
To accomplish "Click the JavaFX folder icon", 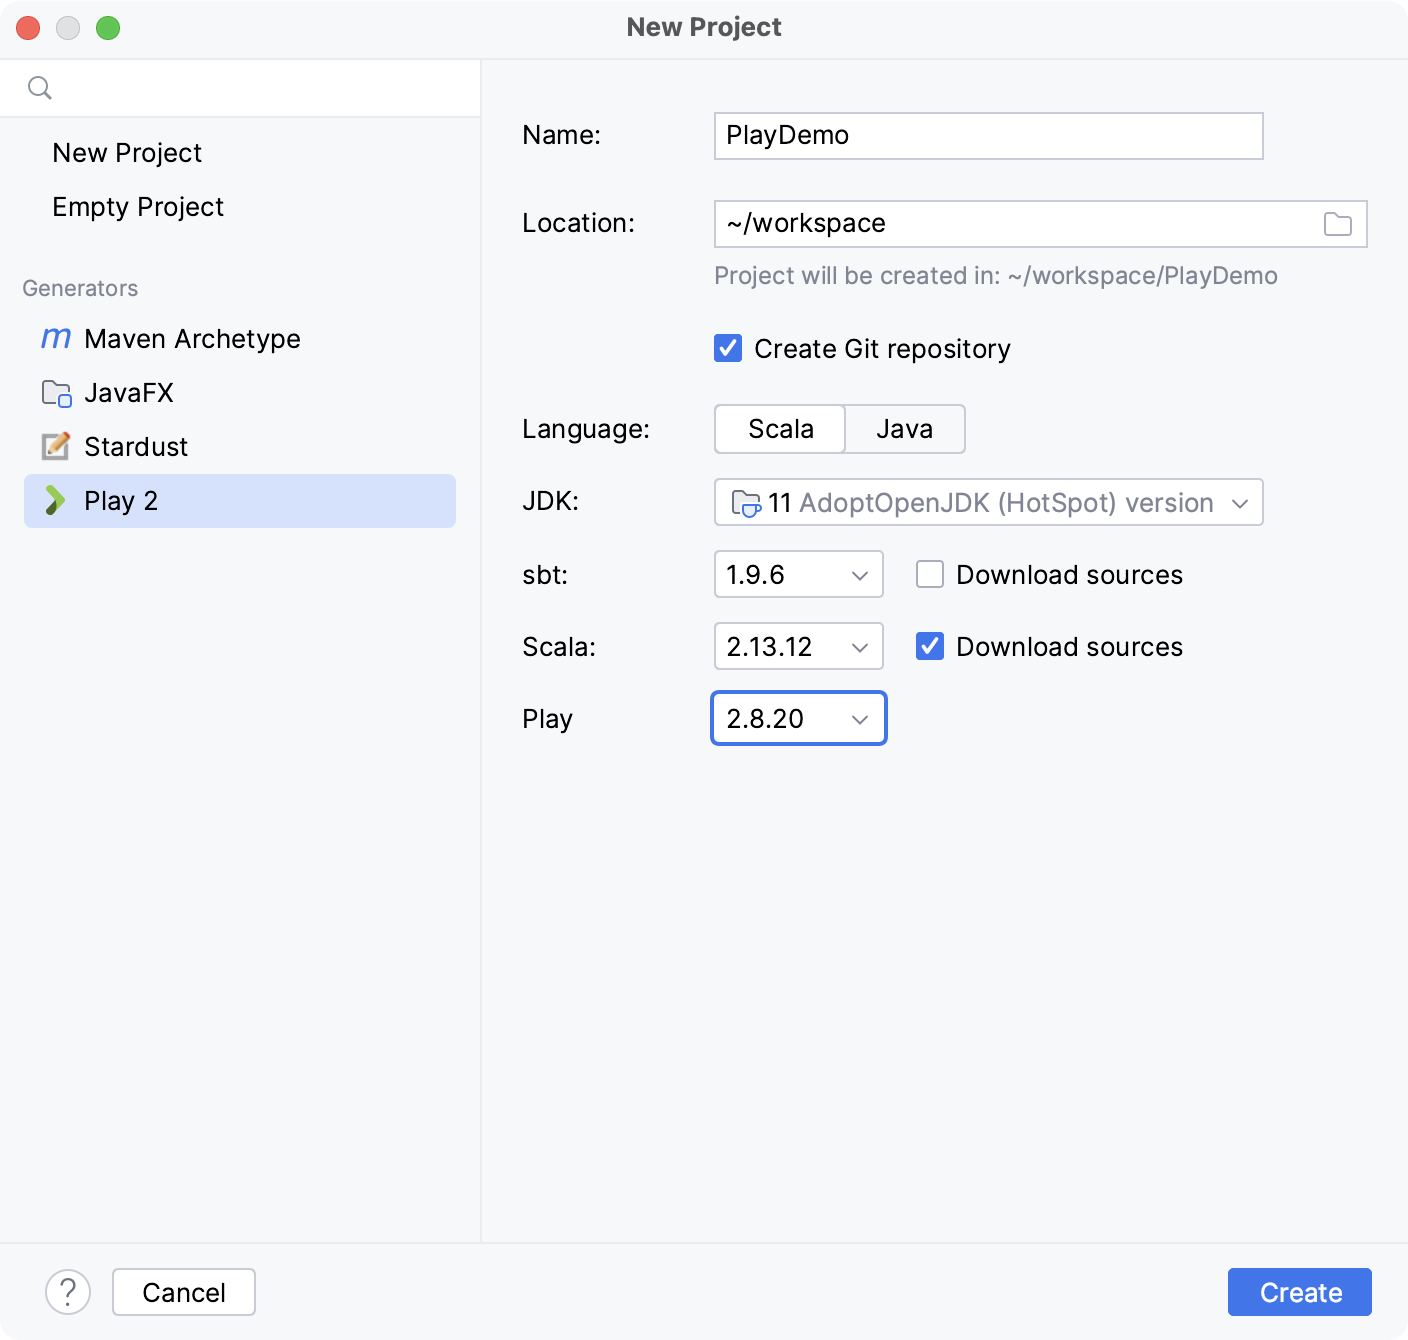I will (56, 393).
